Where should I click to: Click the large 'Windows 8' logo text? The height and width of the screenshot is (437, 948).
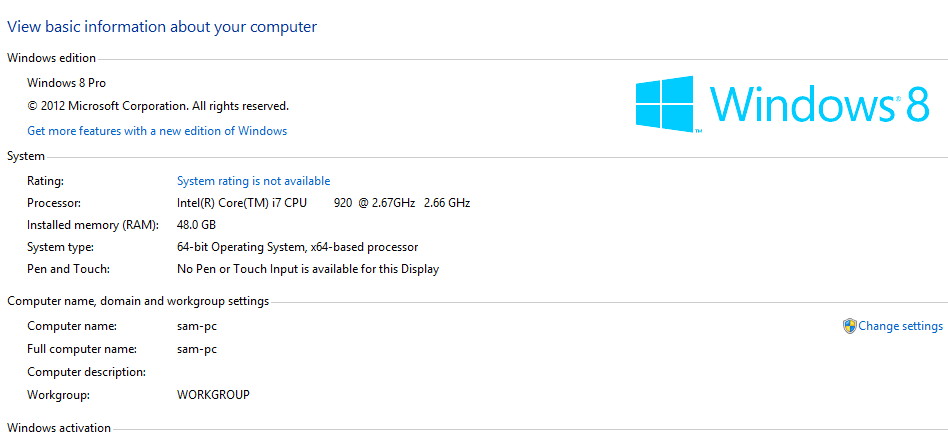pyautogui.click(x=819, y=104)
